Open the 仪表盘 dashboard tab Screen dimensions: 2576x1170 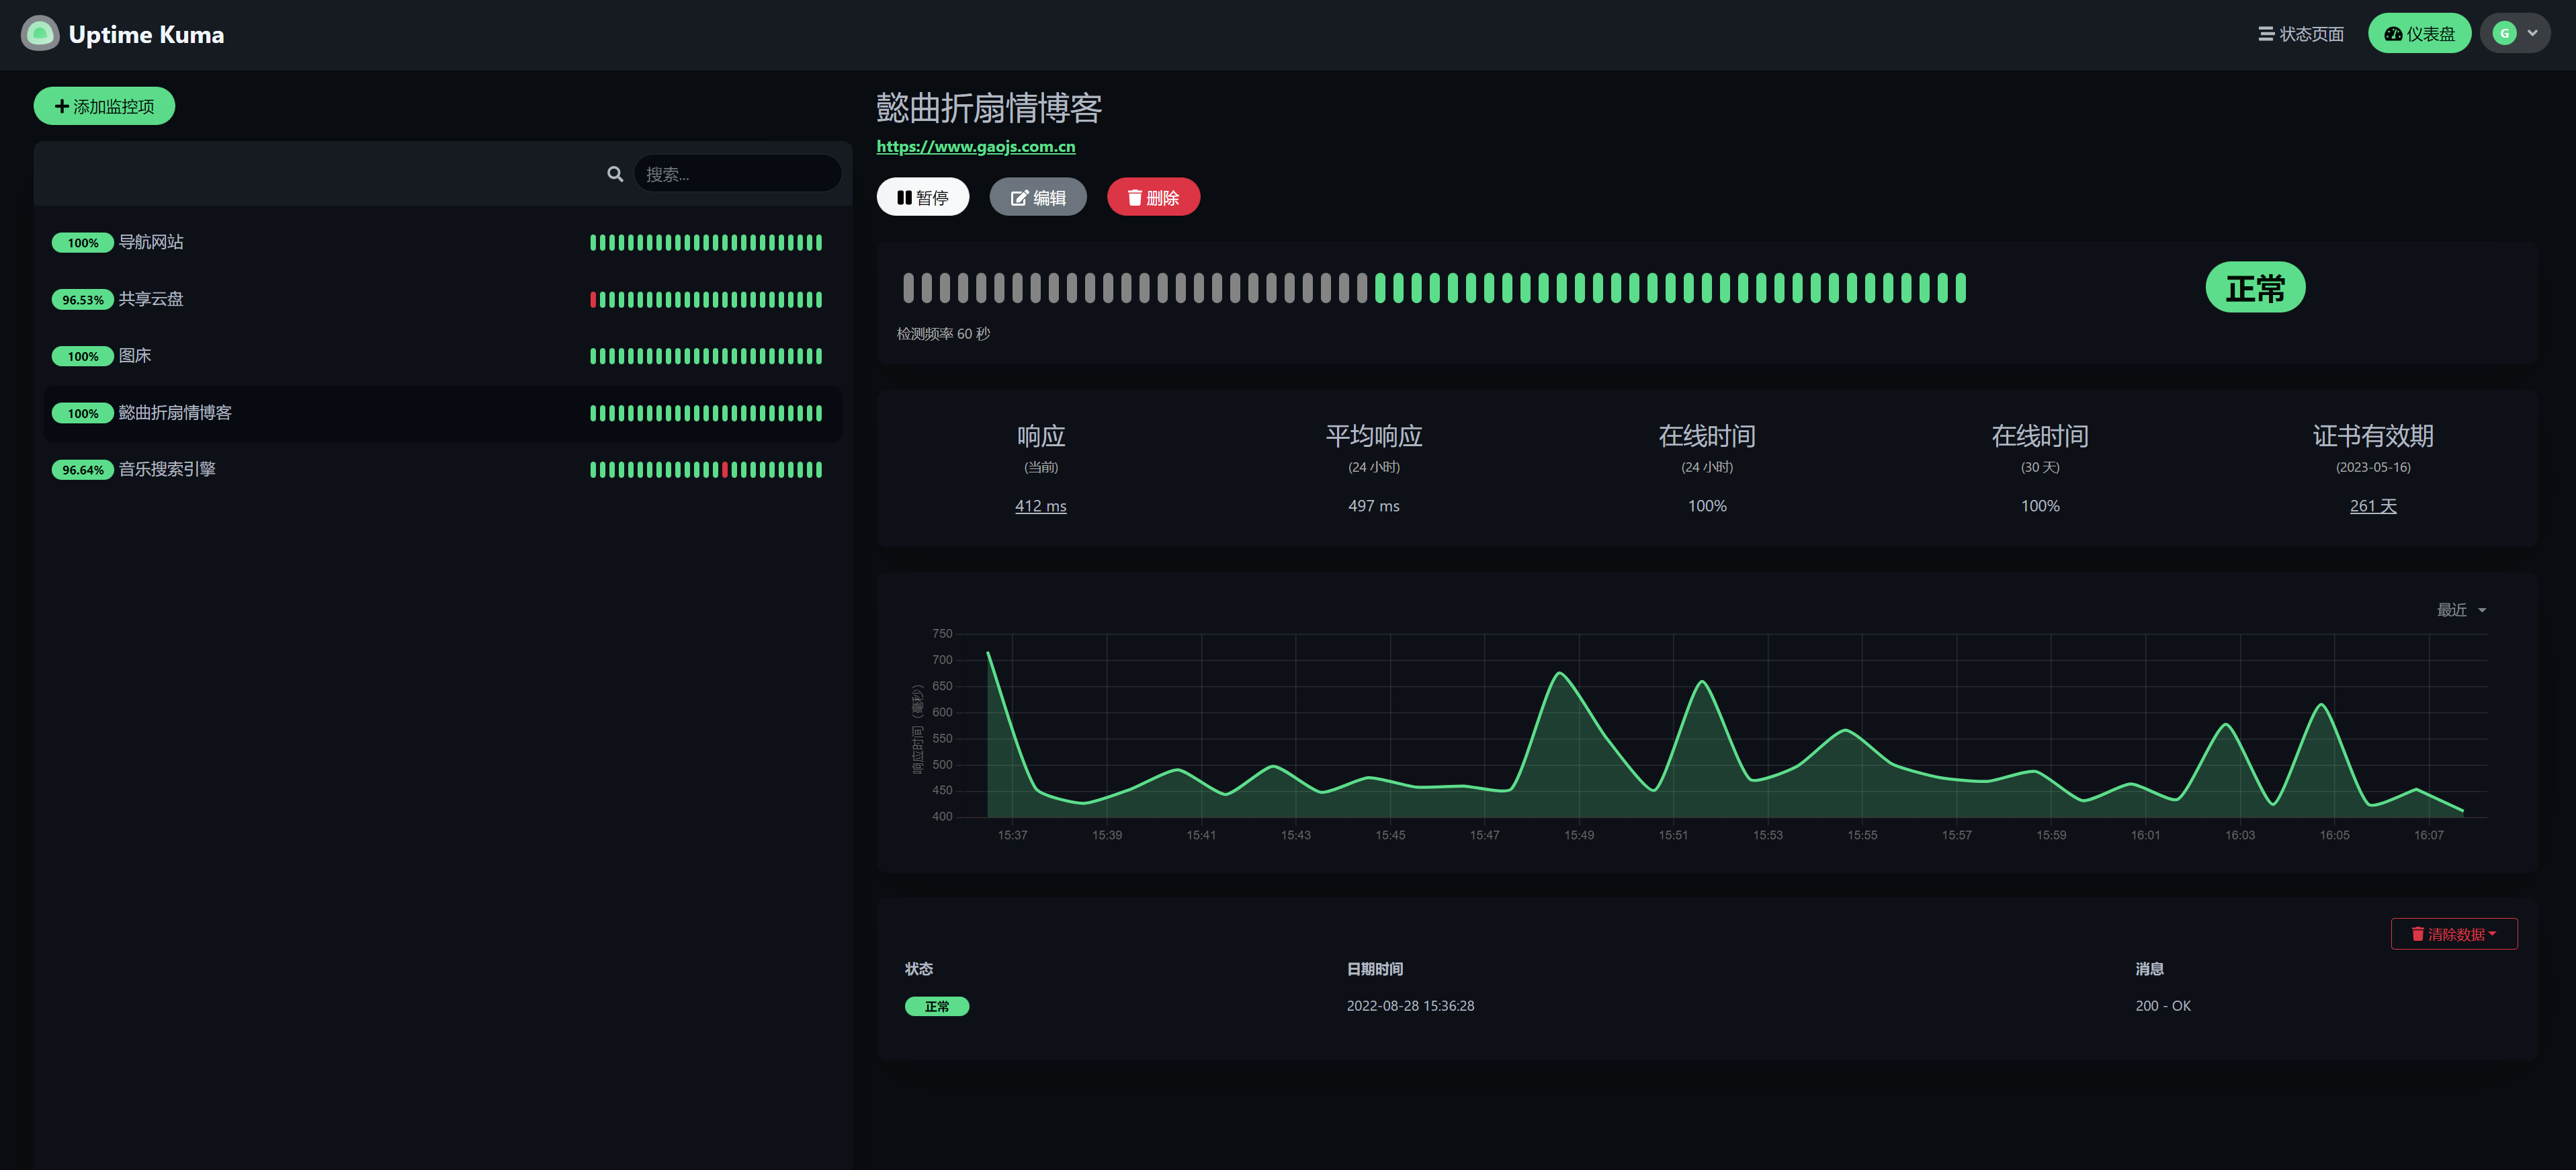pyautogui.click(x=2419, y=34)
